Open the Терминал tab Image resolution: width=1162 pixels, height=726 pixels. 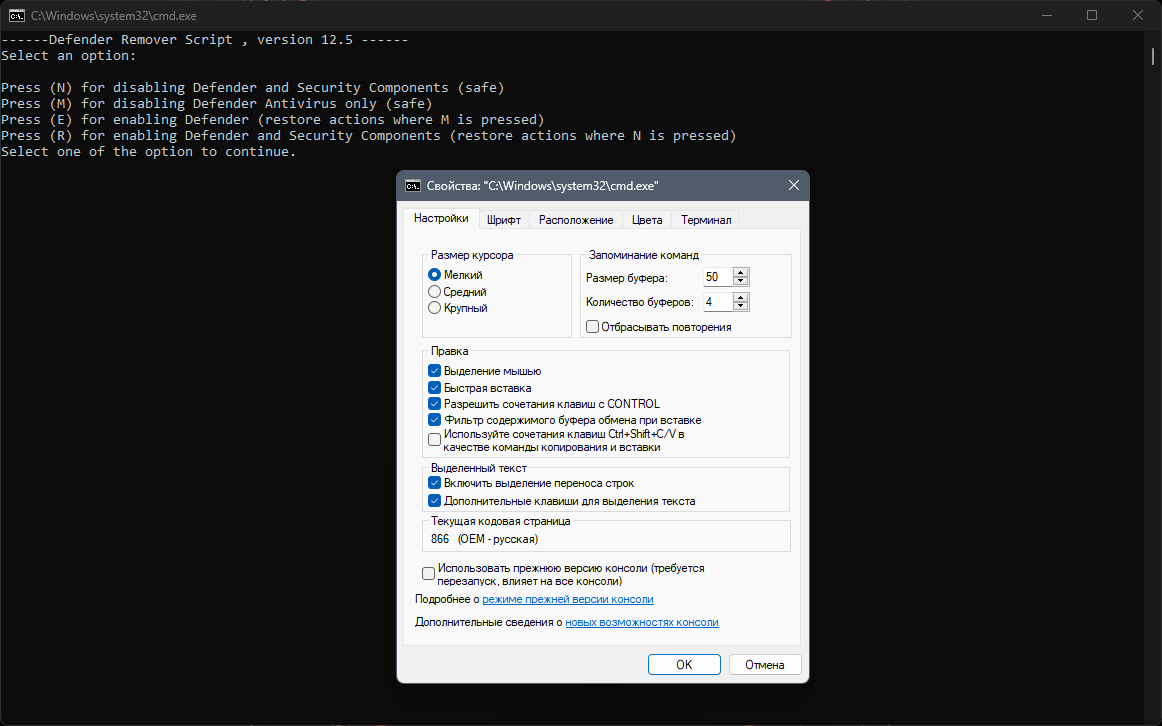706,220
